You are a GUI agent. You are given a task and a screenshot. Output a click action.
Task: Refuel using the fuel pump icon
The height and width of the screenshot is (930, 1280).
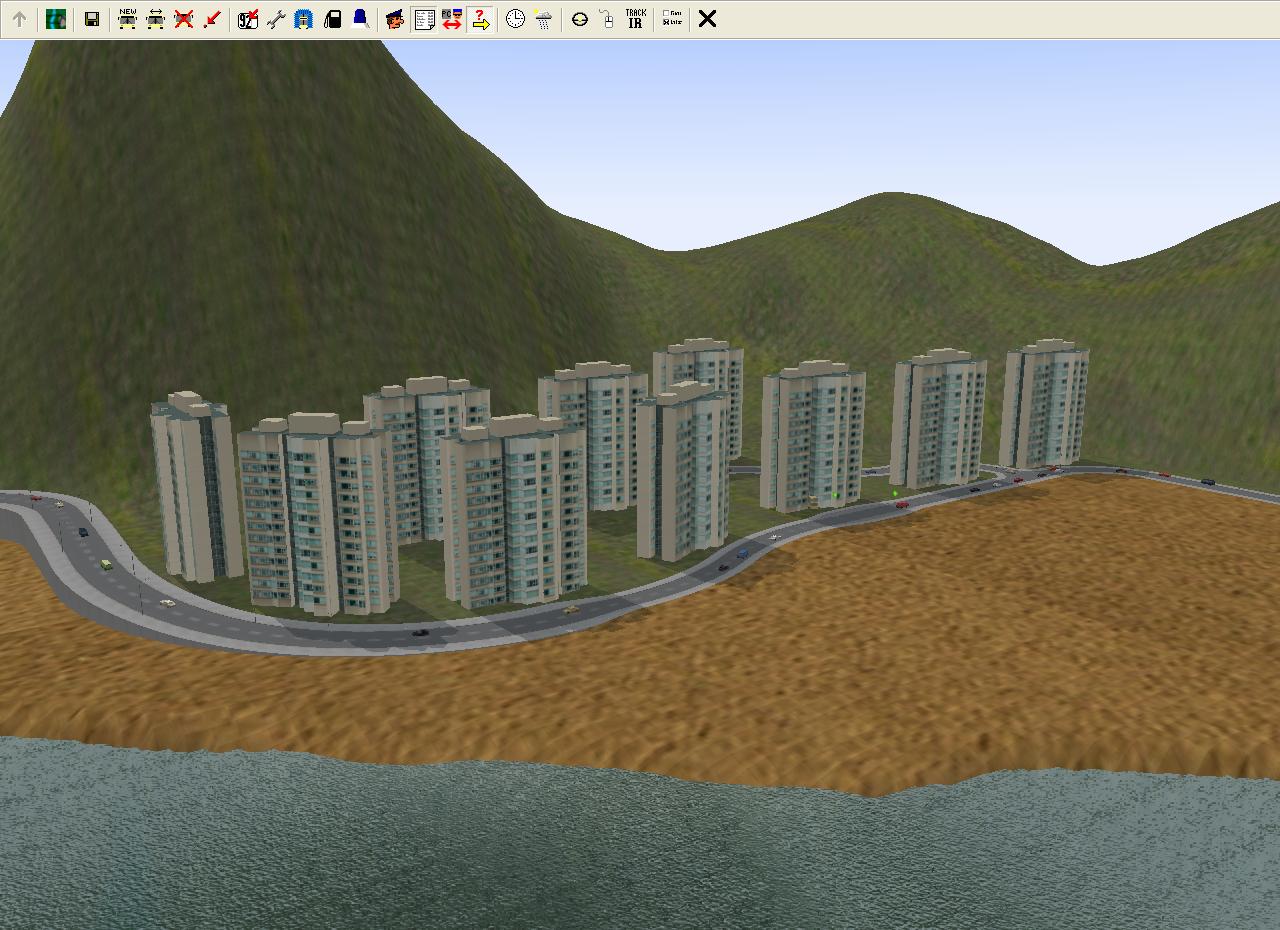(332, 19)
